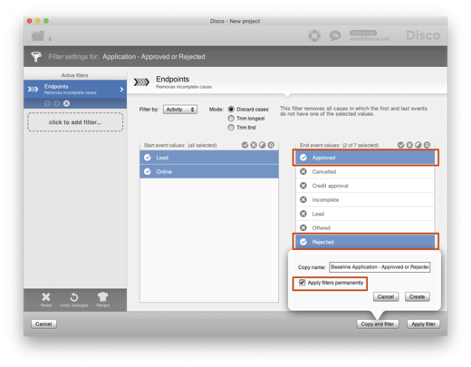Select Discard cases mode
Viewport: 471px width, 367px height.
click(231, 109)
